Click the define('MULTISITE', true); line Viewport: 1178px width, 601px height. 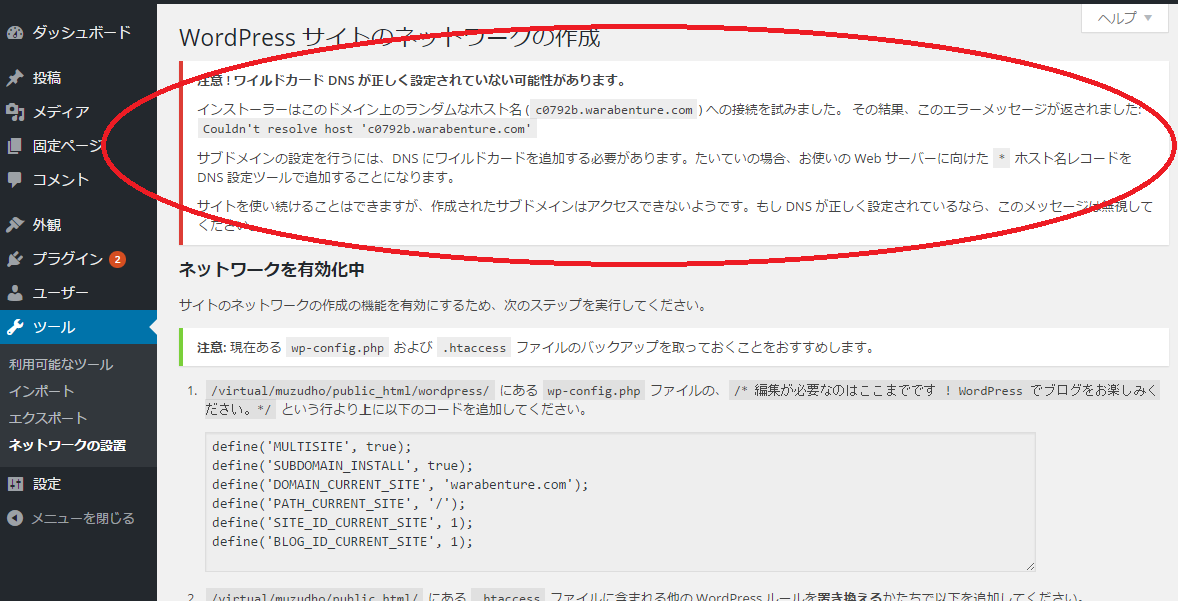click(312, 446)
